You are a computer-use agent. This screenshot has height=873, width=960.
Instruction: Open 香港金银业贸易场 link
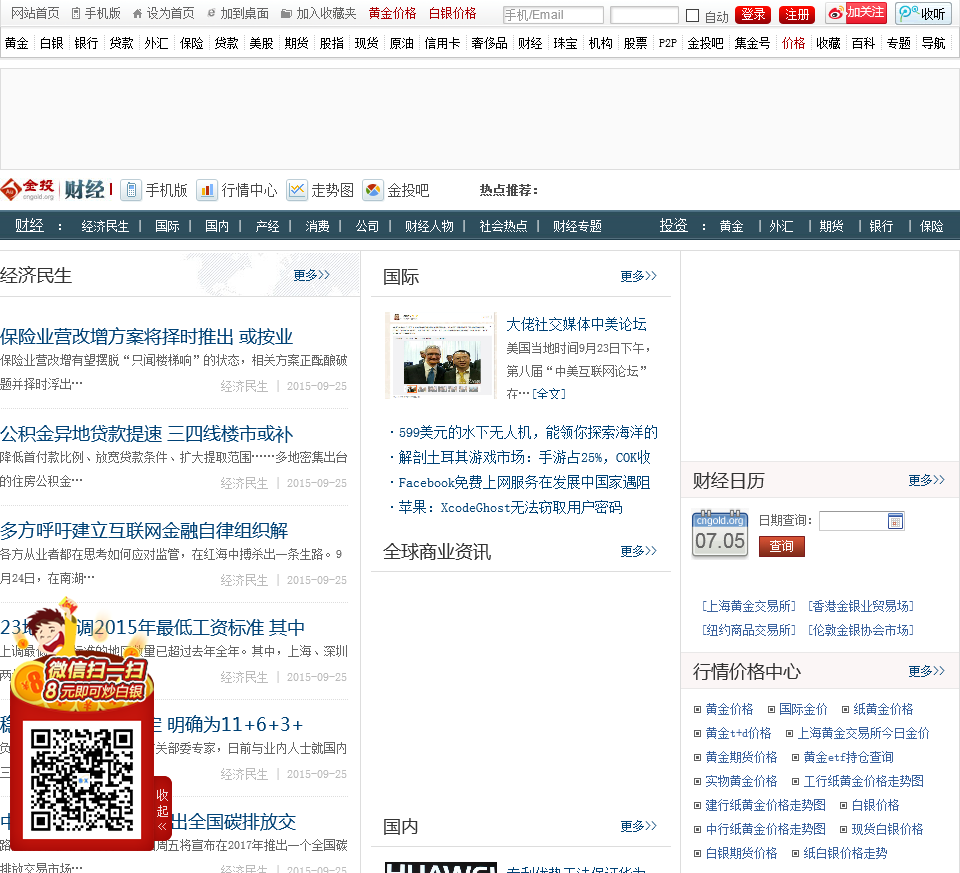861,606
